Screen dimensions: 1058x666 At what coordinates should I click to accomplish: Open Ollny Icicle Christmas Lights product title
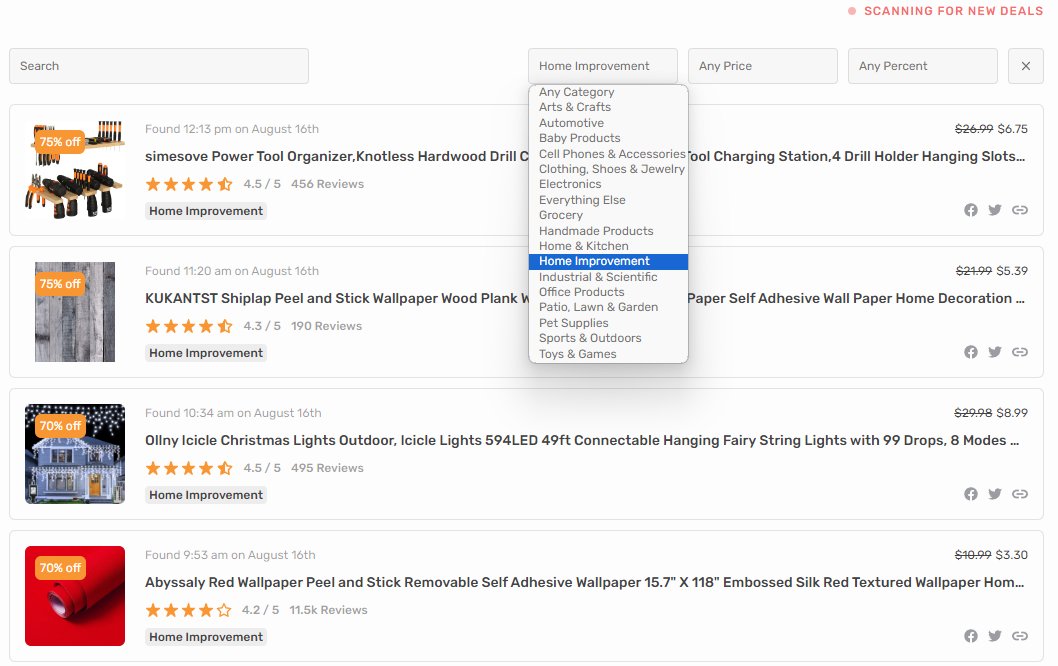point(582,440)
